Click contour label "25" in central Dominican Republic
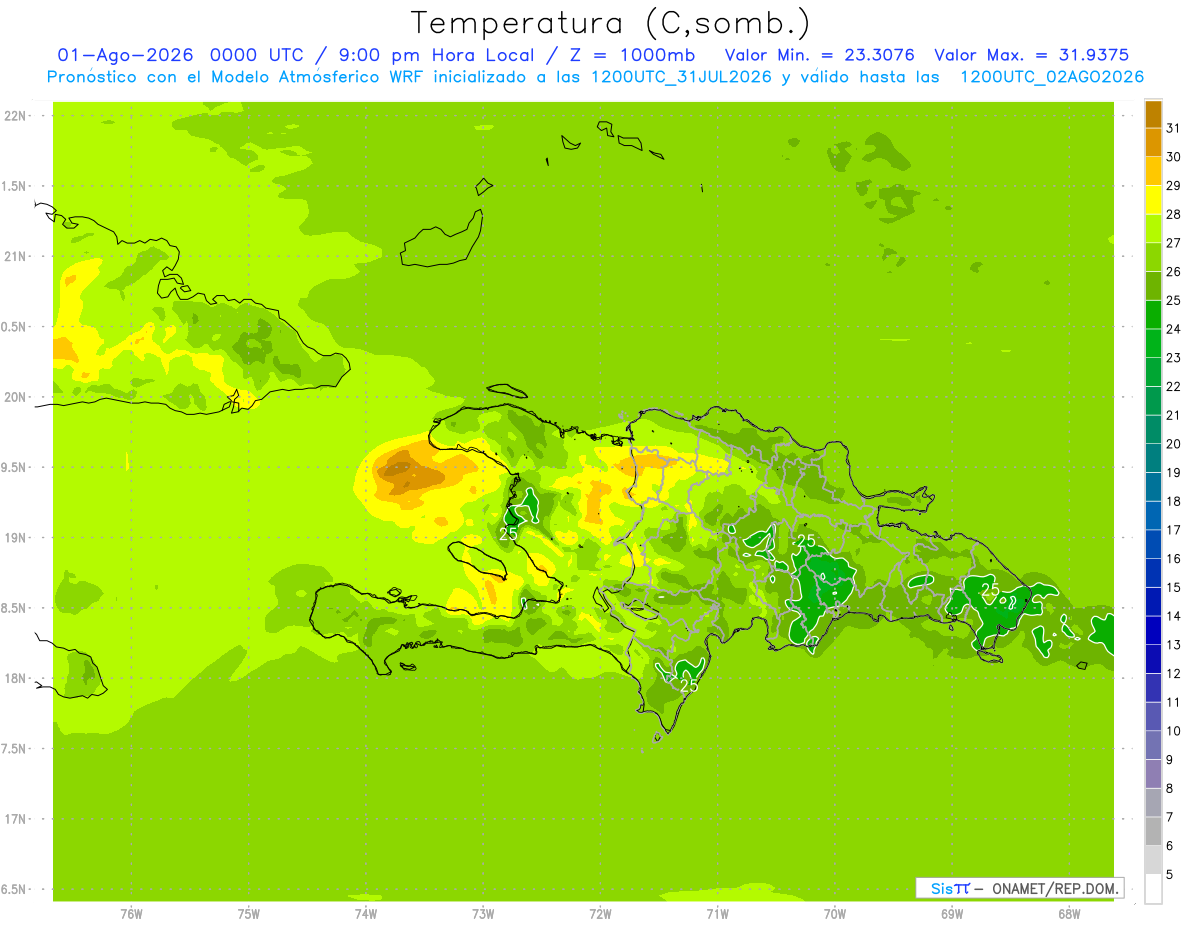 806,542
